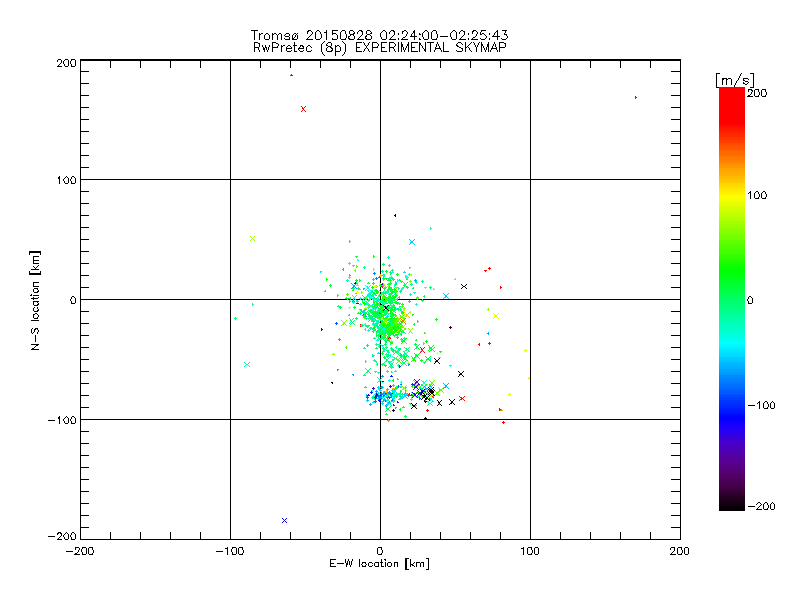Click the red X marker near top left
The image size is (800, 600).
pos(304,109)
